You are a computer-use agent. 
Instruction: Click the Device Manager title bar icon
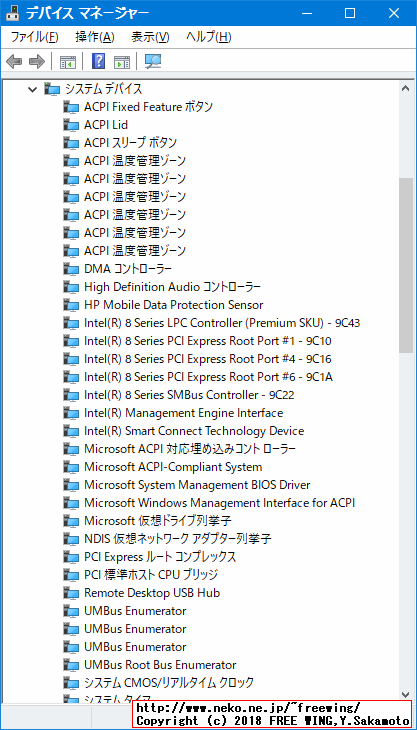coord(13,13)
